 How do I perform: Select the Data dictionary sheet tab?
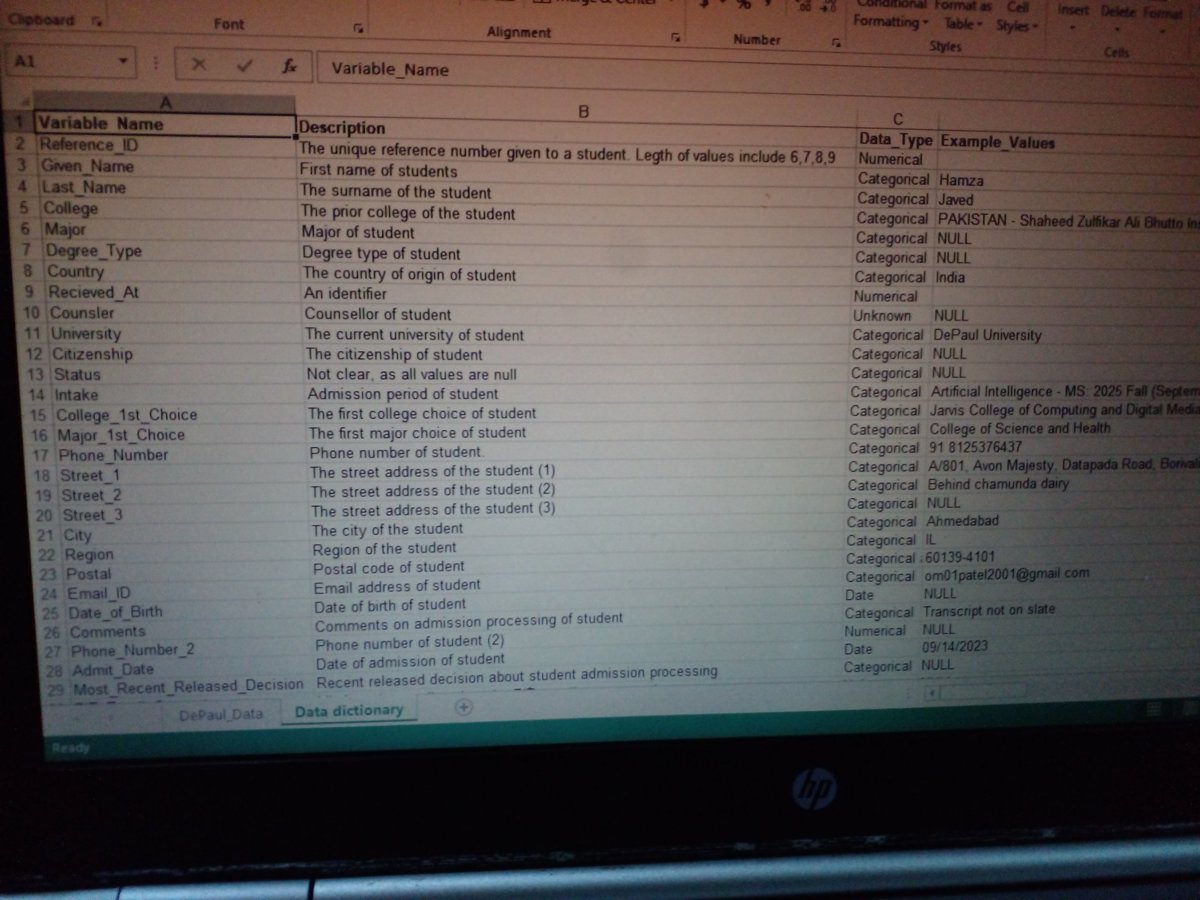(x=349, y=710)
